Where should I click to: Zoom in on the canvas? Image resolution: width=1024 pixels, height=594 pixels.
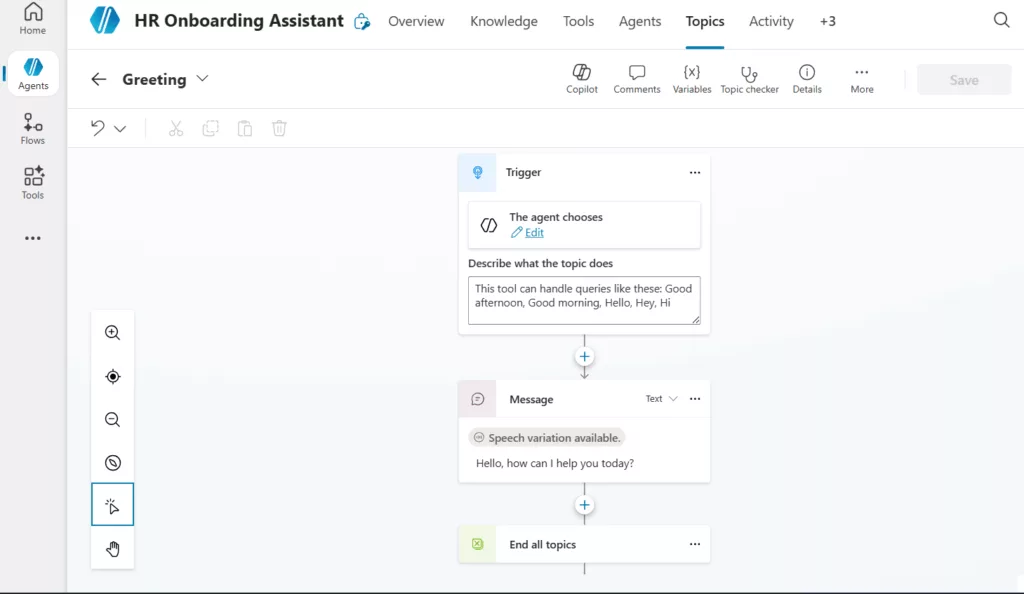[x=112, y=333]
